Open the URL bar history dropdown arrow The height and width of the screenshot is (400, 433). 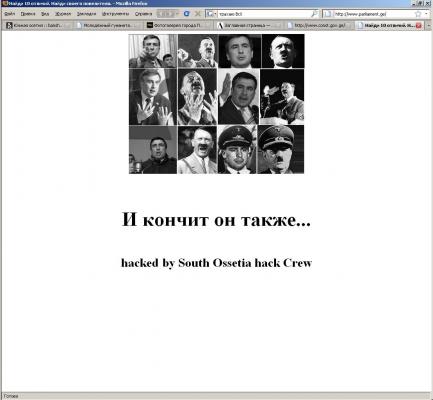pyautogui.click(x=426, y=14)
